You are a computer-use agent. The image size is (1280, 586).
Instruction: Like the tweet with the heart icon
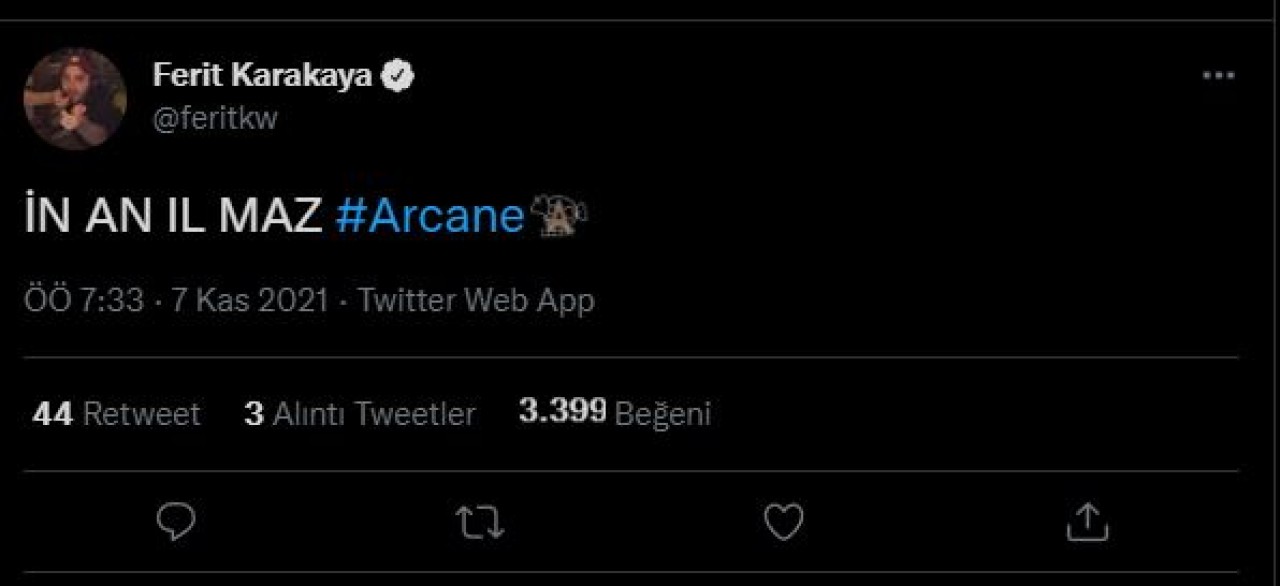[783, 521]
